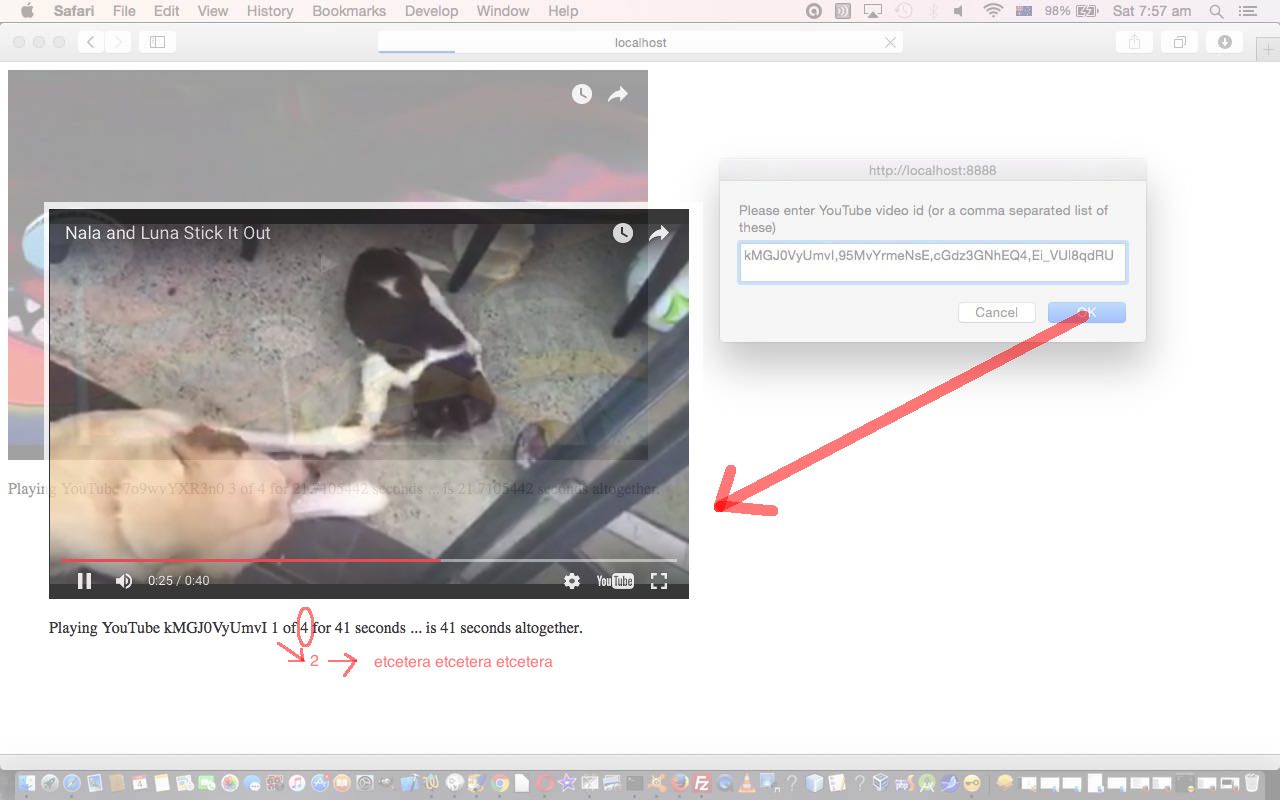Click the localhost address bar
Screen dimensions: 1280x800
pos(640,42)
